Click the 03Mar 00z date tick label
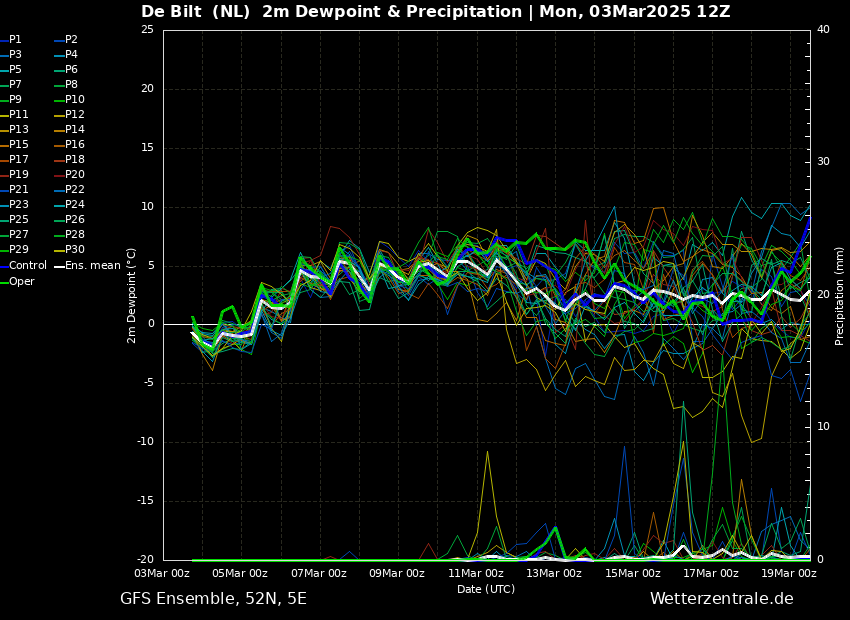 162,573
